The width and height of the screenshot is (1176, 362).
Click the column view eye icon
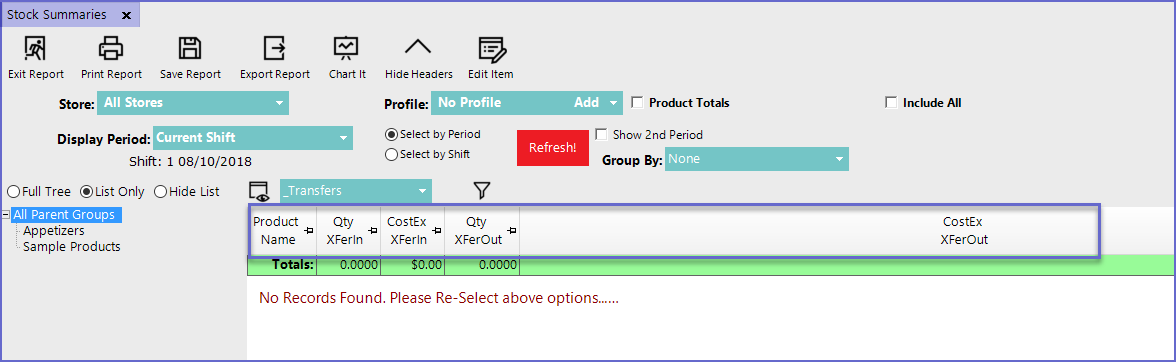260,192
